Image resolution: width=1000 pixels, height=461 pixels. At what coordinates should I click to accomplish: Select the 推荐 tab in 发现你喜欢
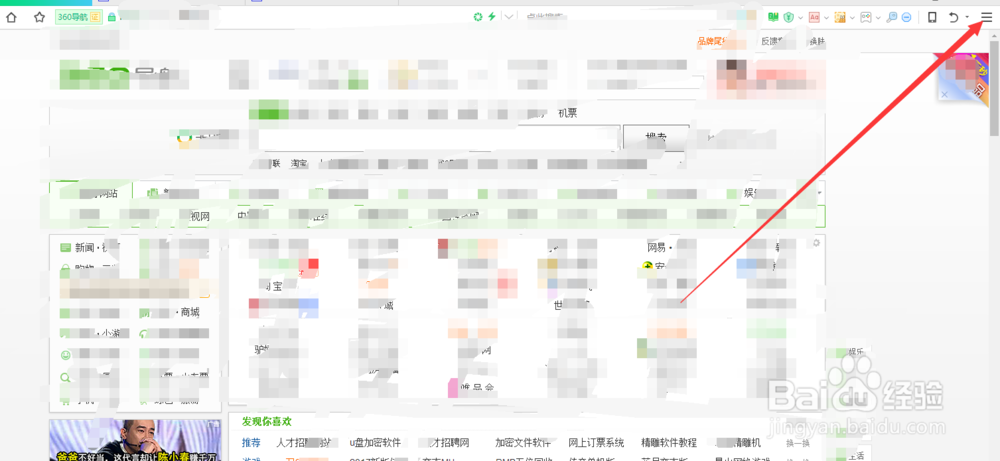pos(251,443)
